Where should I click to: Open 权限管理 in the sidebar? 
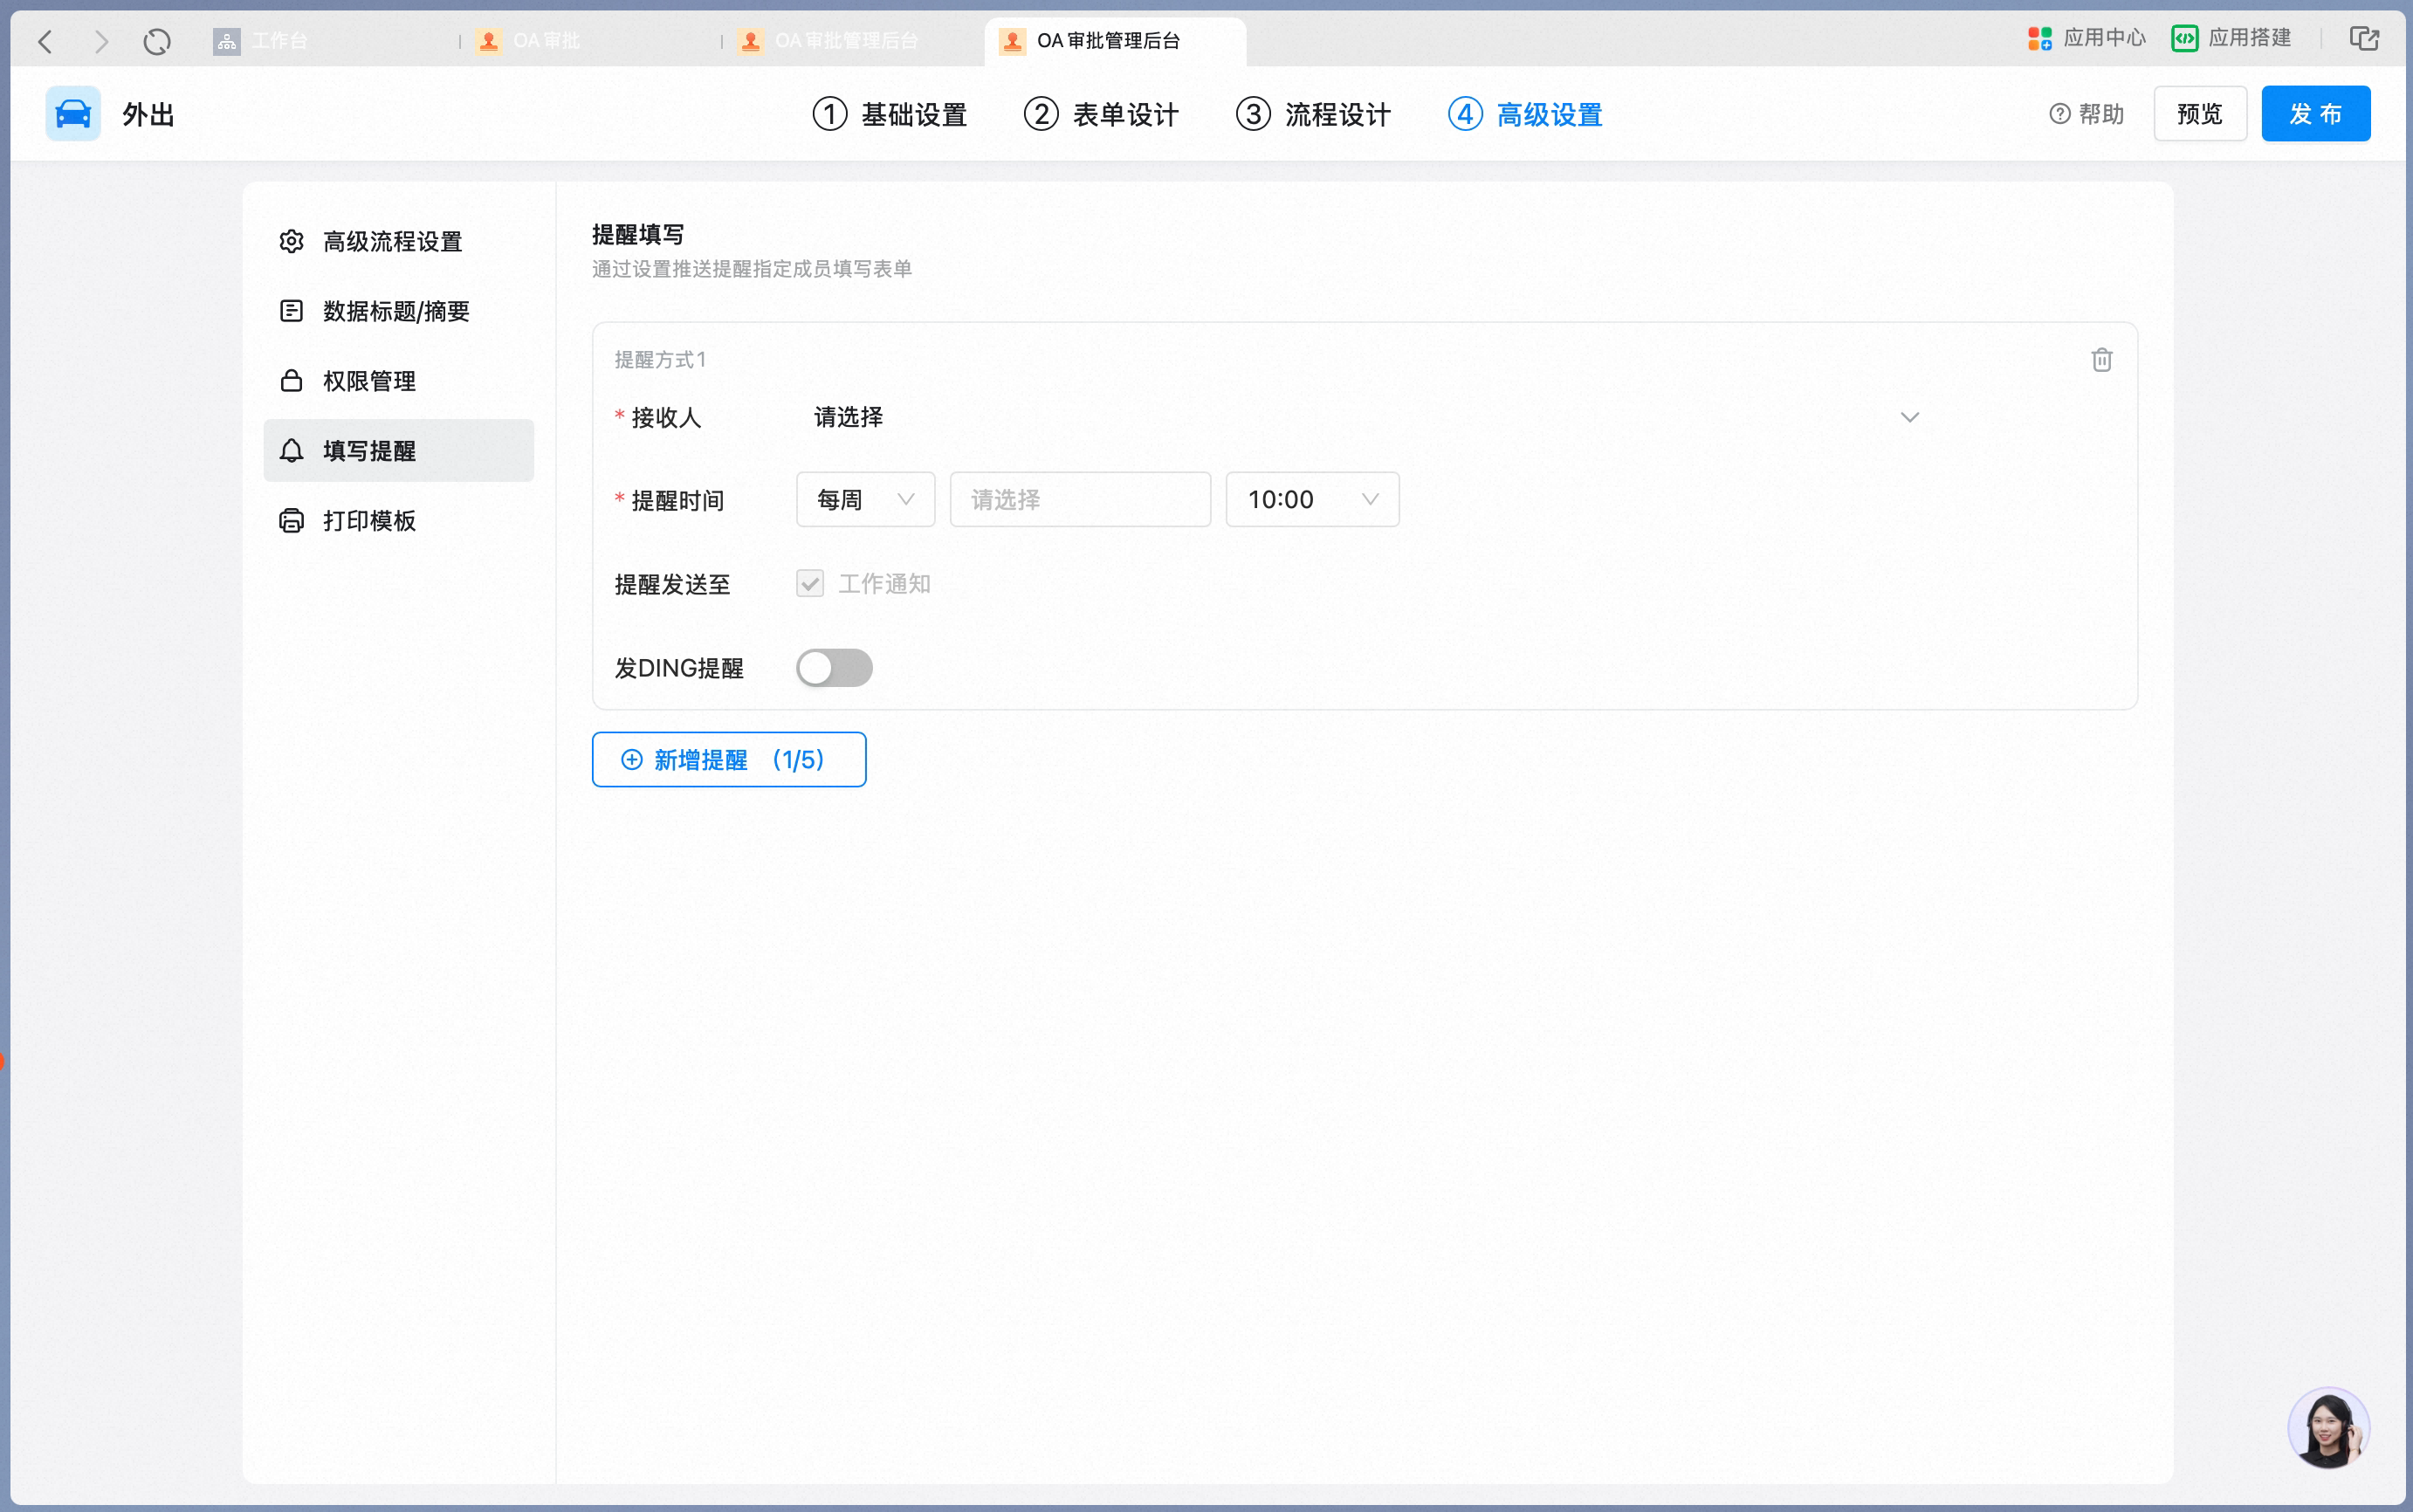click(399, 381)
